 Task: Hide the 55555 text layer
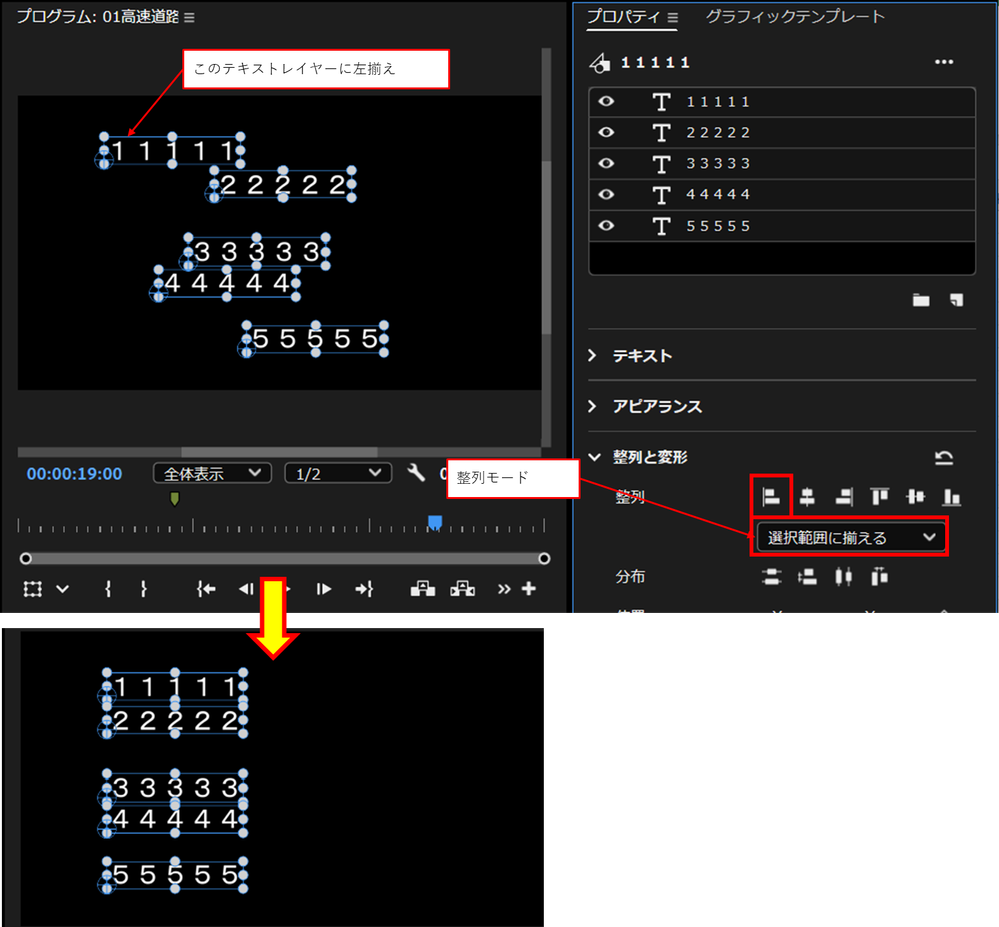click(607, 226)
